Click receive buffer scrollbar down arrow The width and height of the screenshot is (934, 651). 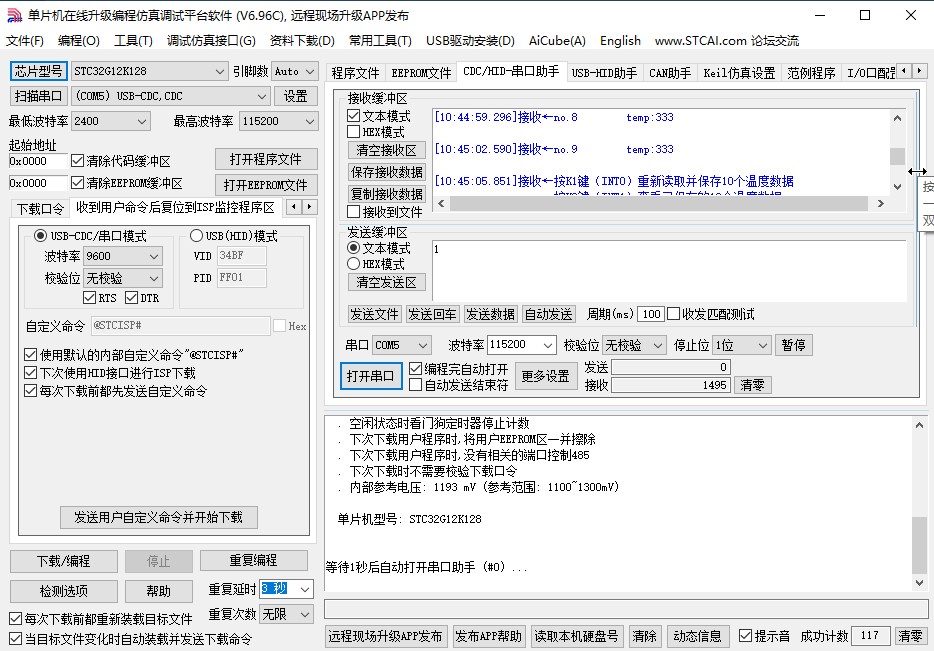pyautogui.click(x=897, y=186)
